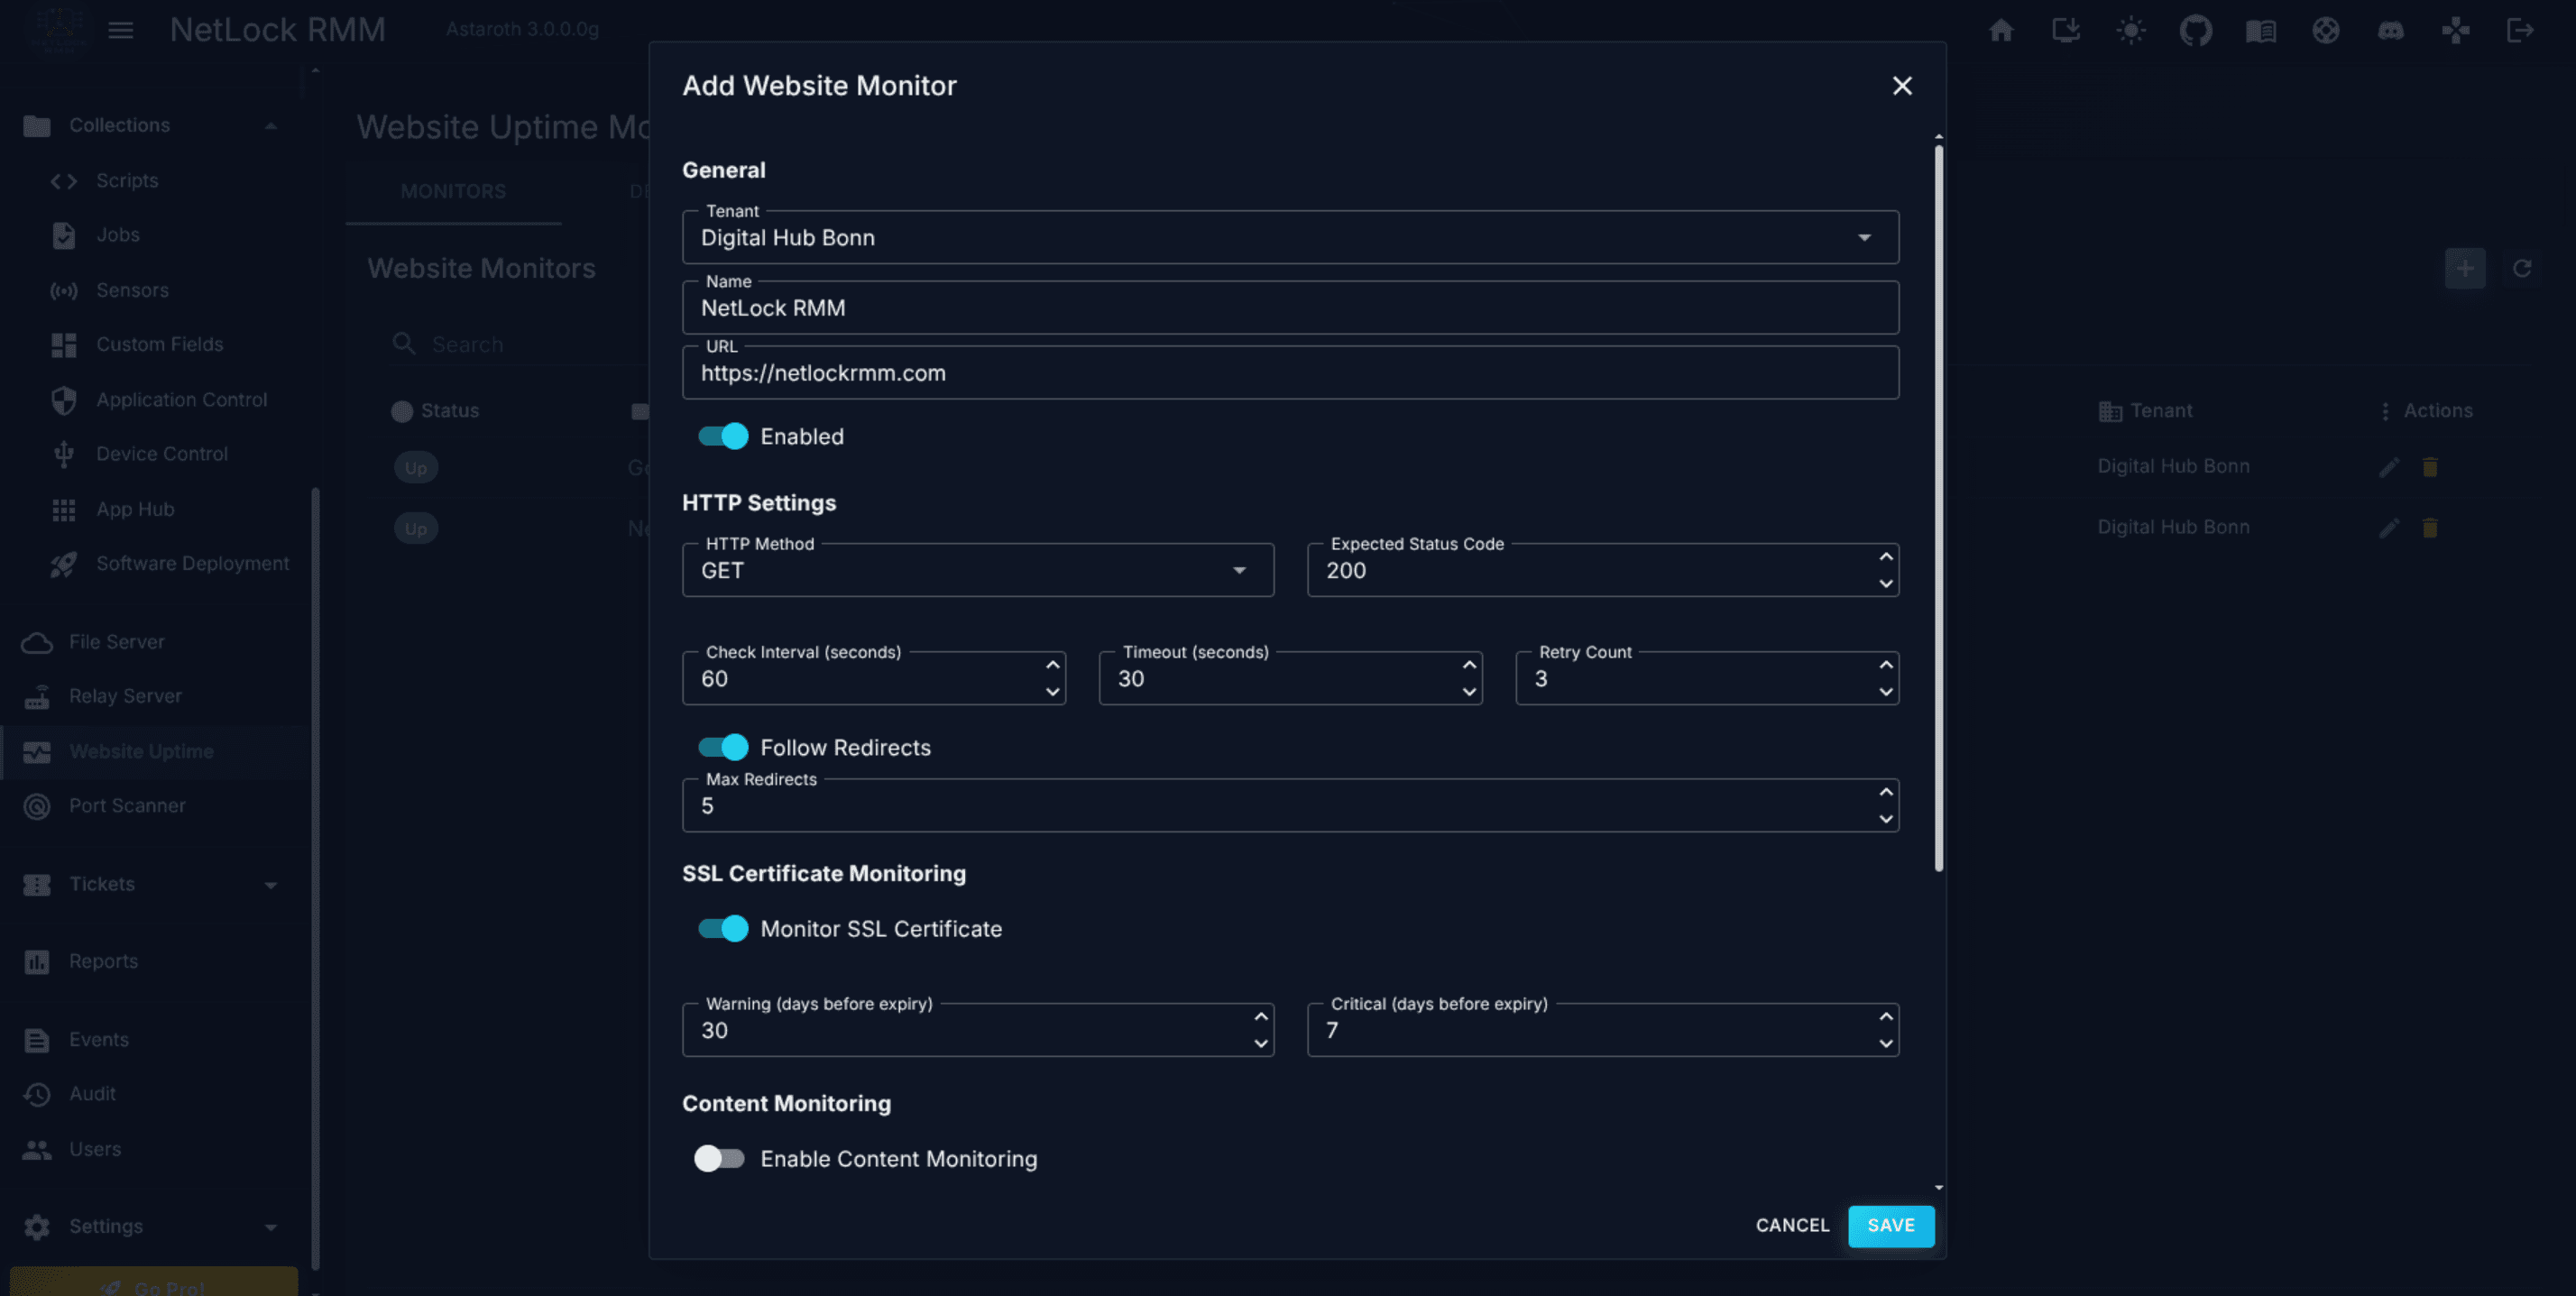Viewport: 2576px width, 1296px height.
Task: Click the SAVE button
Action: [x=1891, y=1226]
